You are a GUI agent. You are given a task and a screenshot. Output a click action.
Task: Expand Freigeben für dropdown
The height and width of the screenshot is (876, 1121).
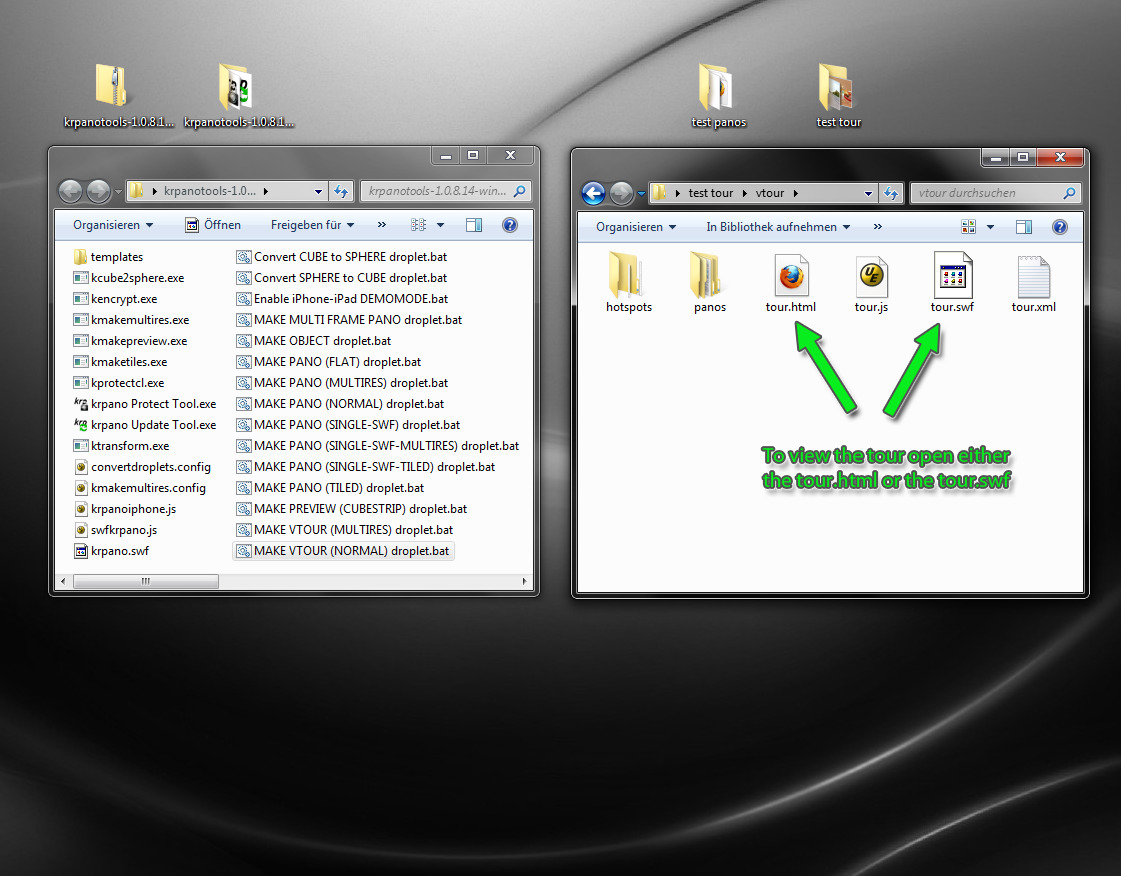click(x=312, y=225)
